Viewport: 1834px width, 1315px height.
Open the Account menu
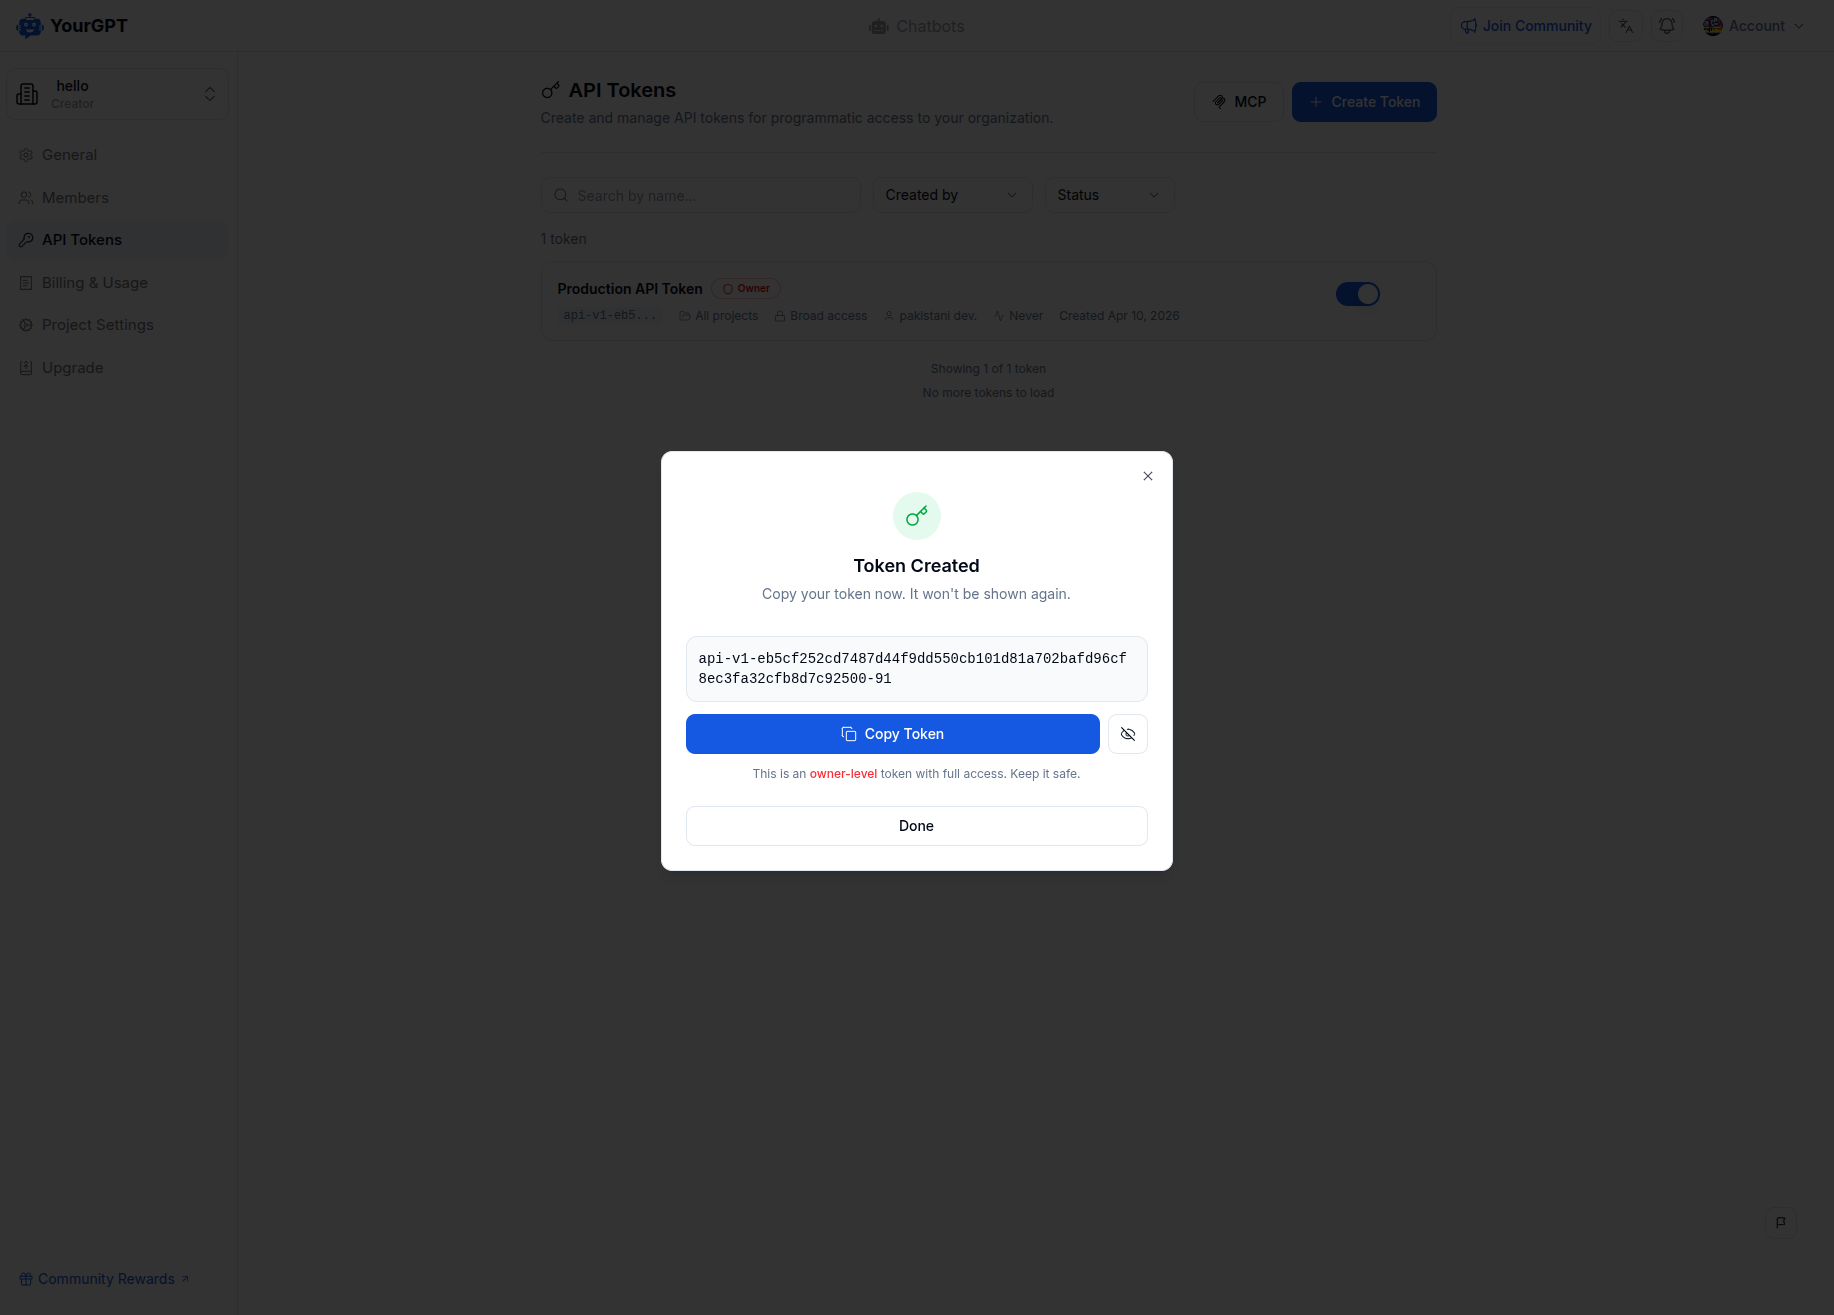1754,26
